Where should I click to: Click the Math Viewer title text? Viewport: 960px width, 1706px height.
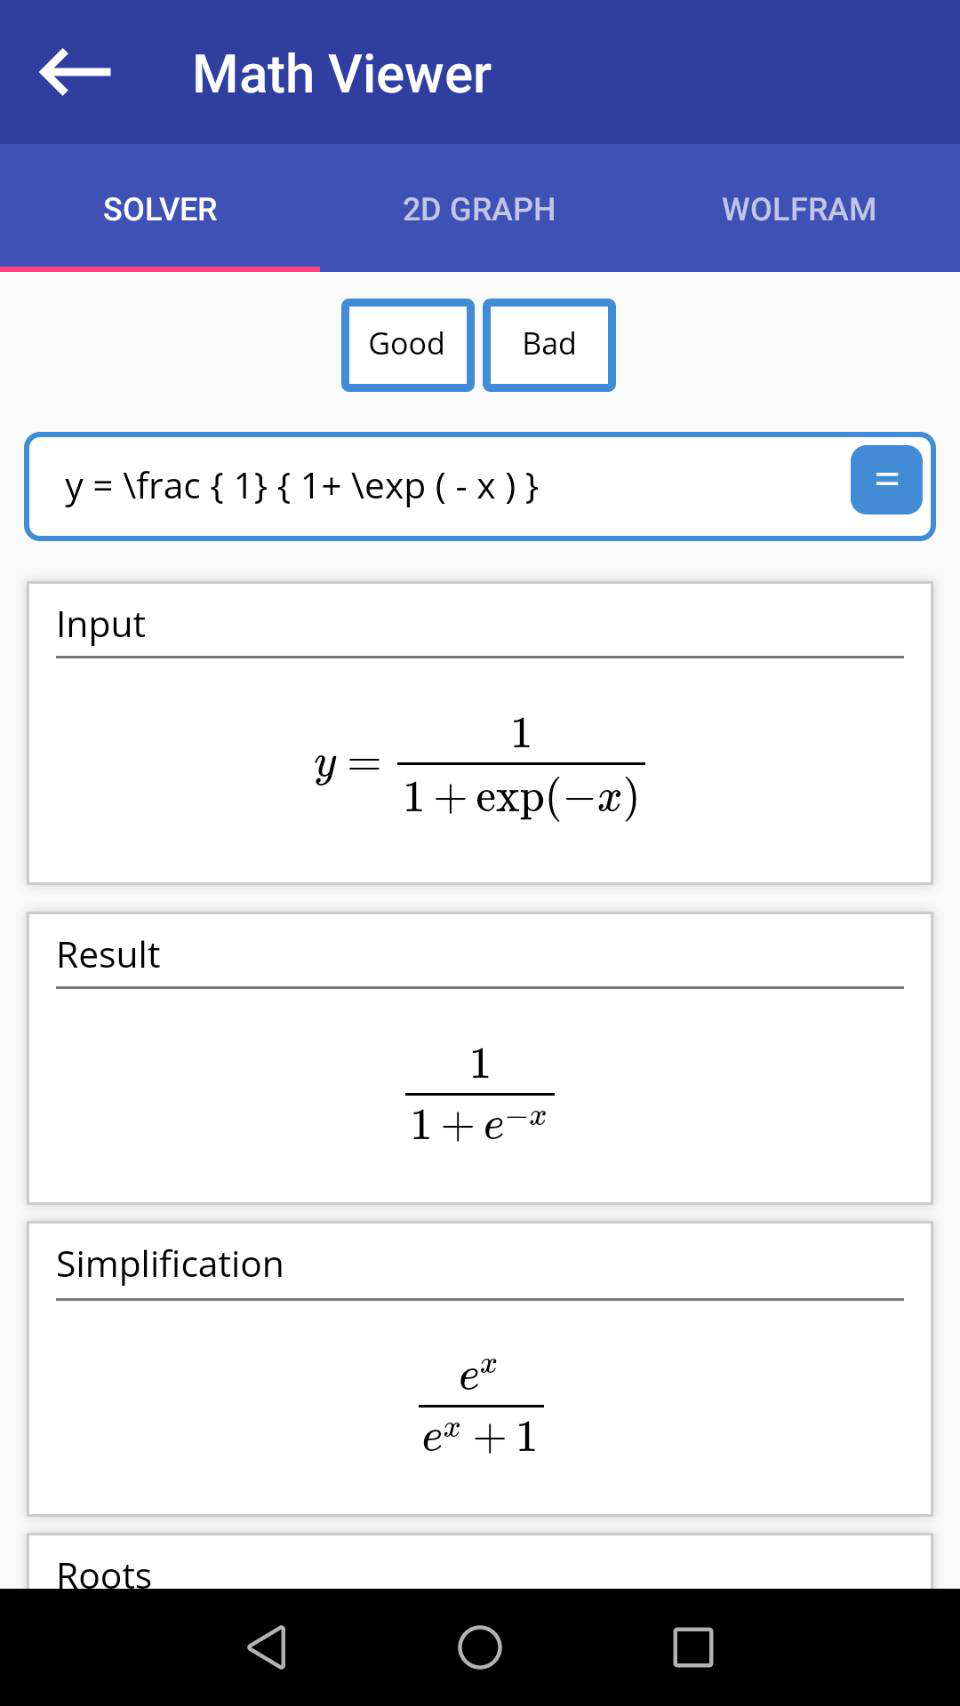[341, 72]
